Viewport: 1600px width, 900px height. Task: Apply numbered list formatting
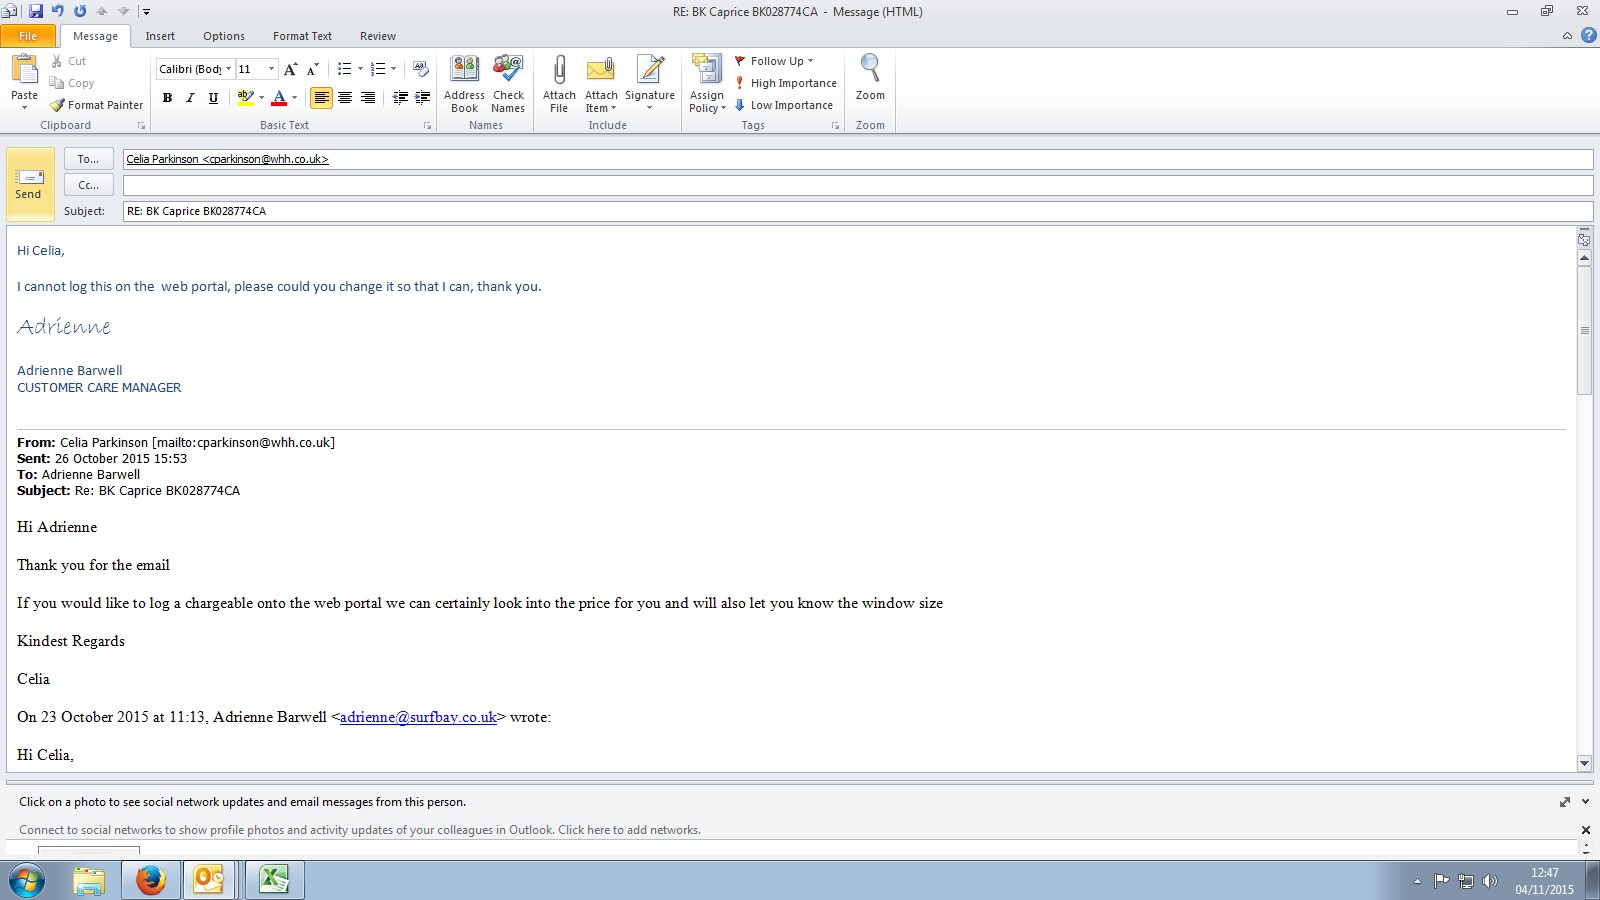point(378,69)
